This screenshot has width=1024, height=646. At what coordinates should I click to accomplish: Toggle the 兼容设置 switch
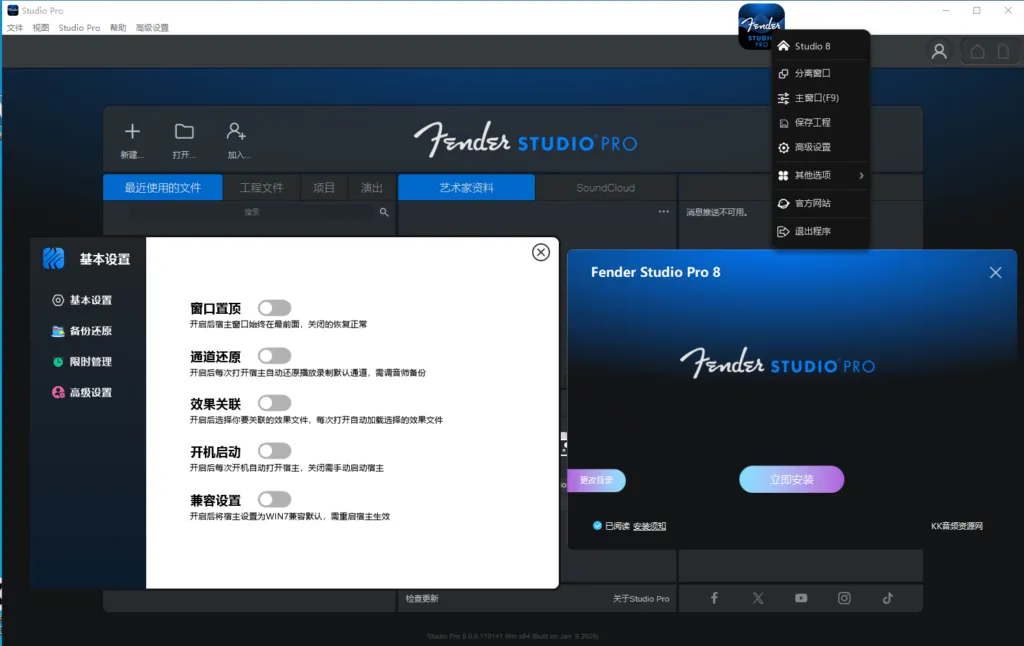[274, 499]
